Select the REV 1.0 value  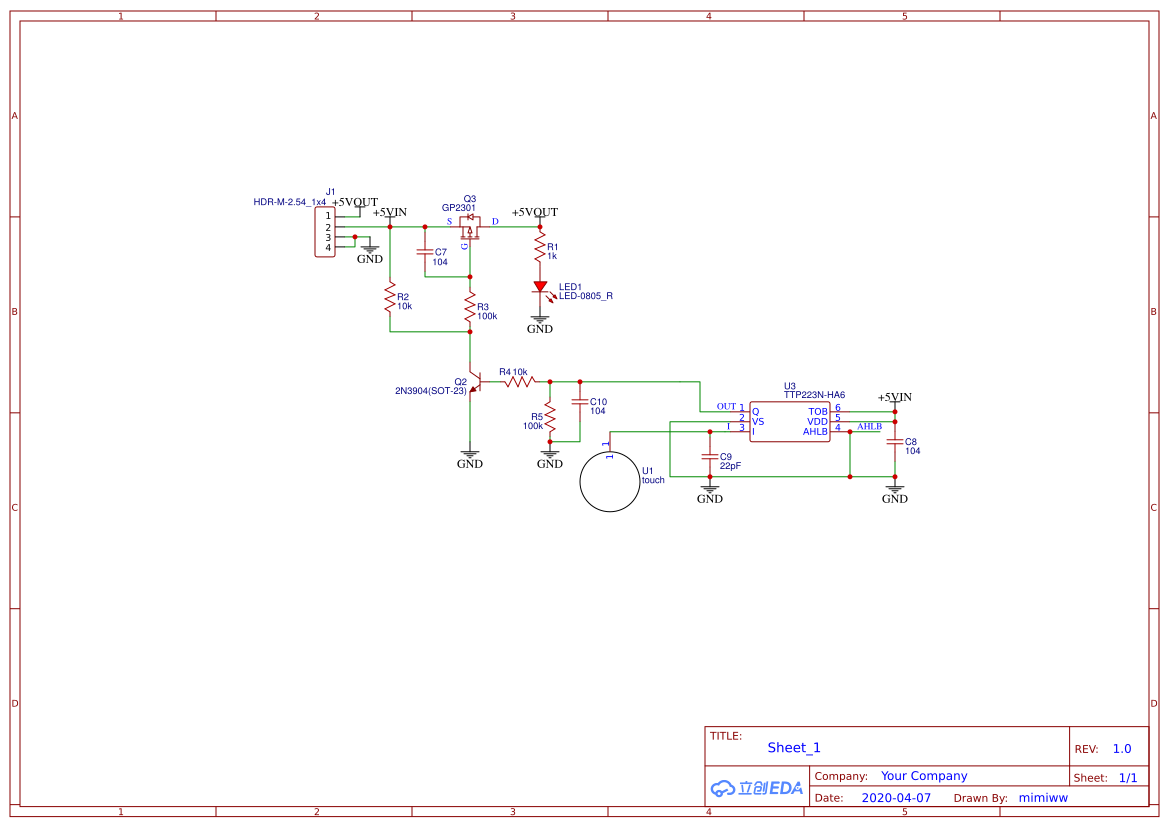[1122, 749]
